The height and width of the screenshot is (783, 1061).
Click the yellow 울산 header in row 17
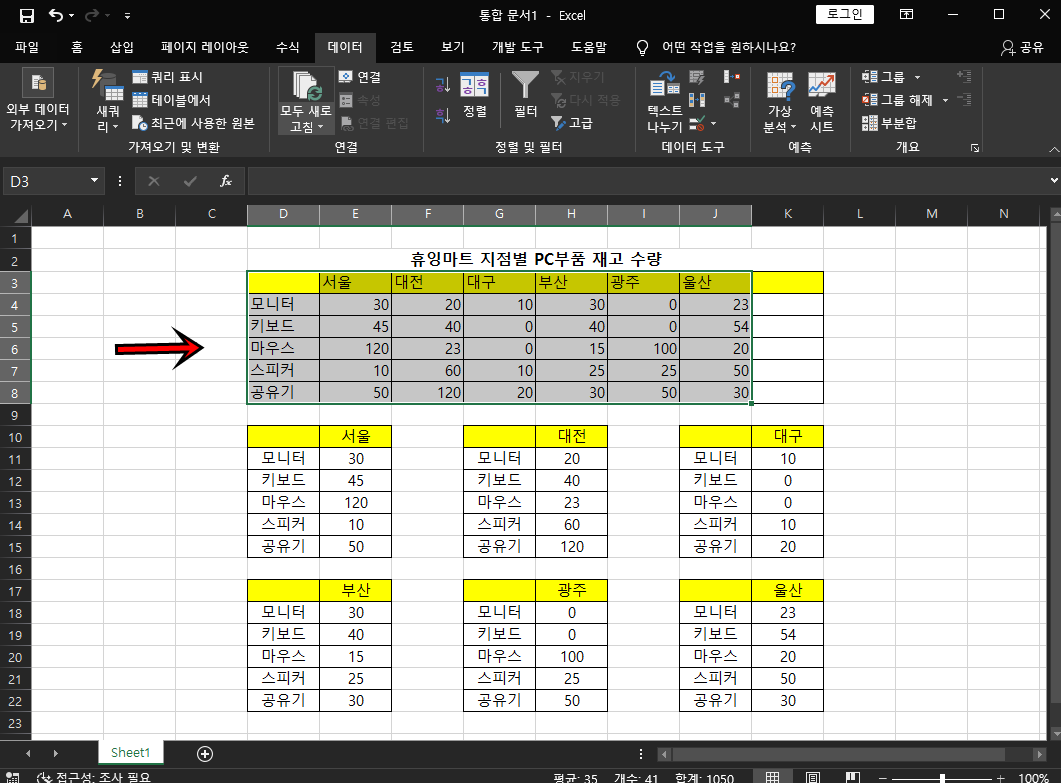coord(788,590)
